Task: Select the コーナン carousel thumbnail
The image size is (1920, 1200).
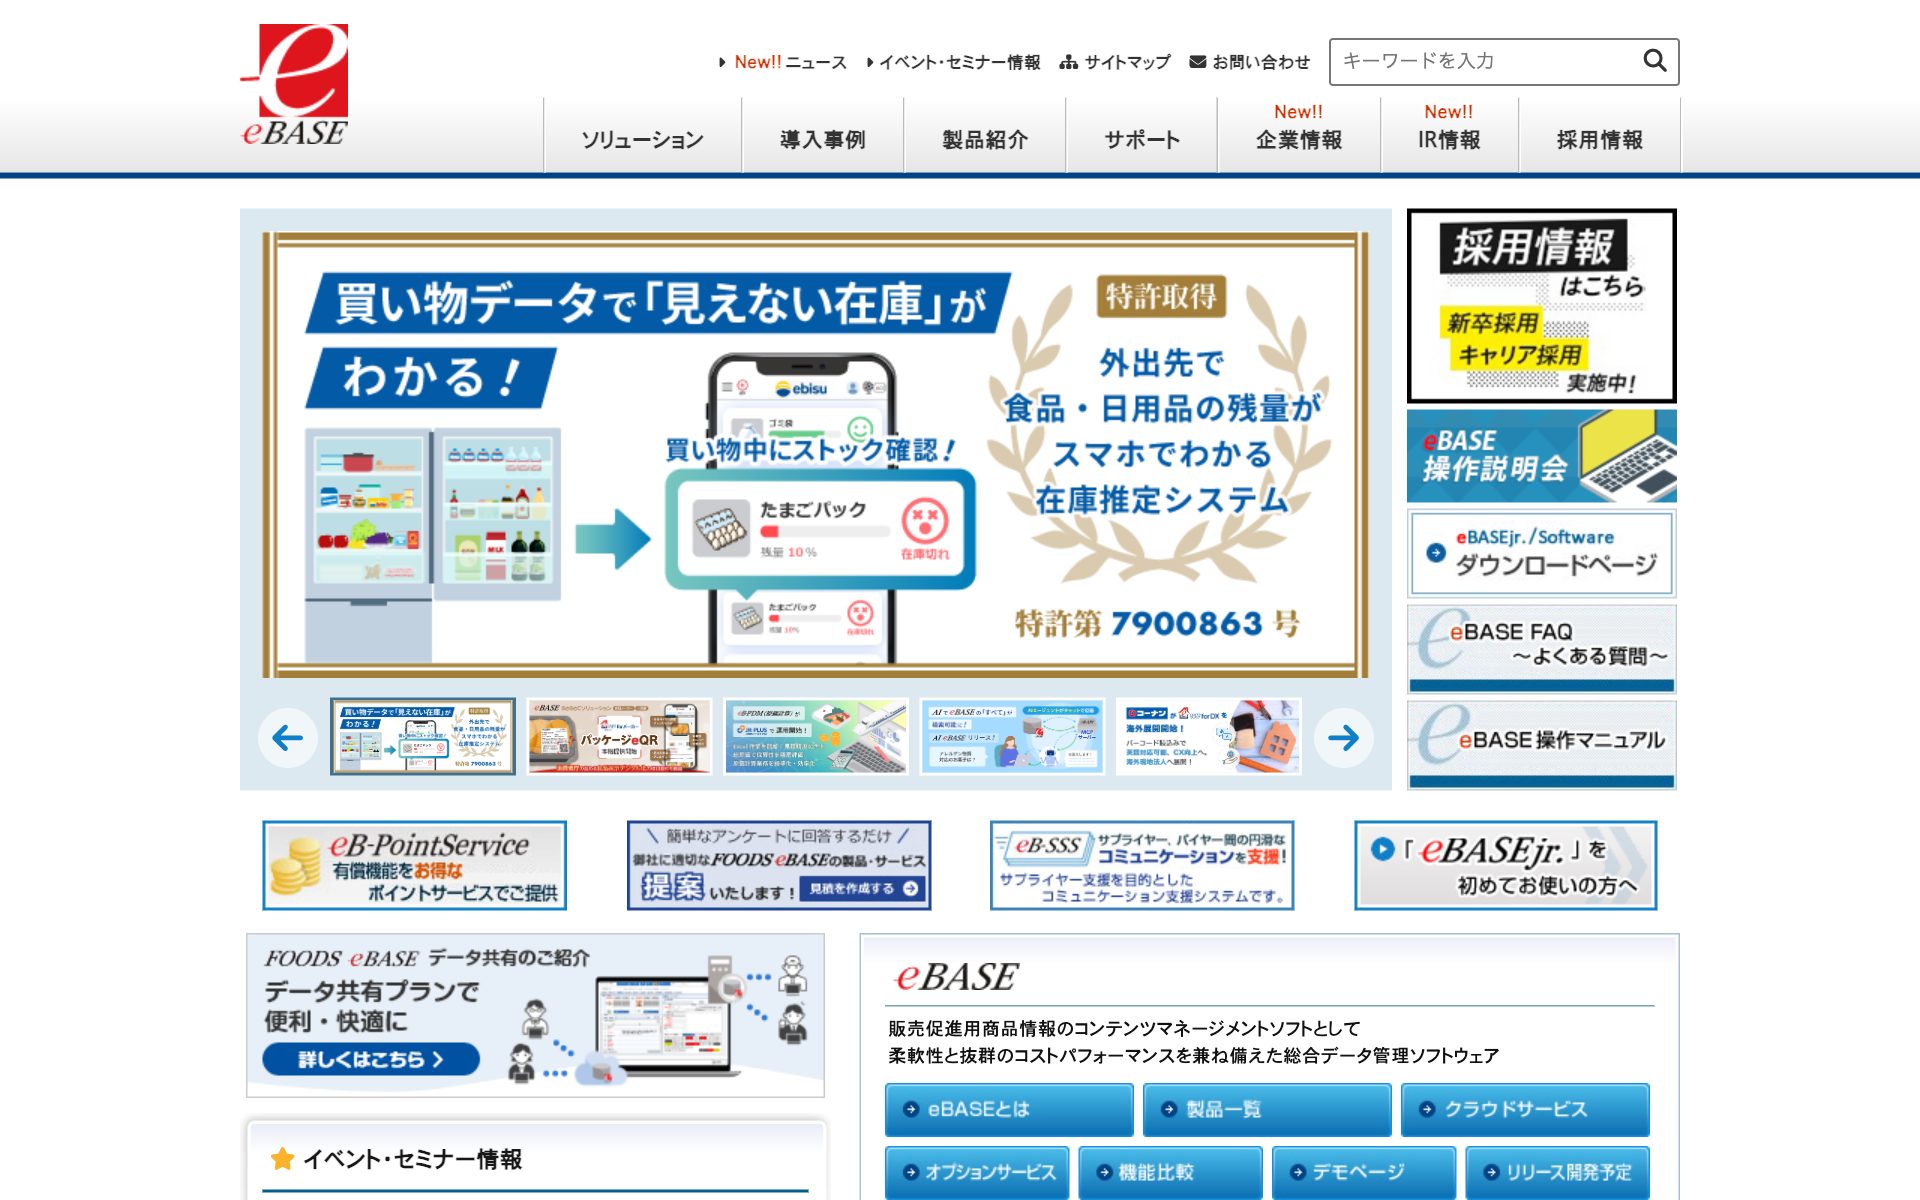Action: coord(1208,737)
